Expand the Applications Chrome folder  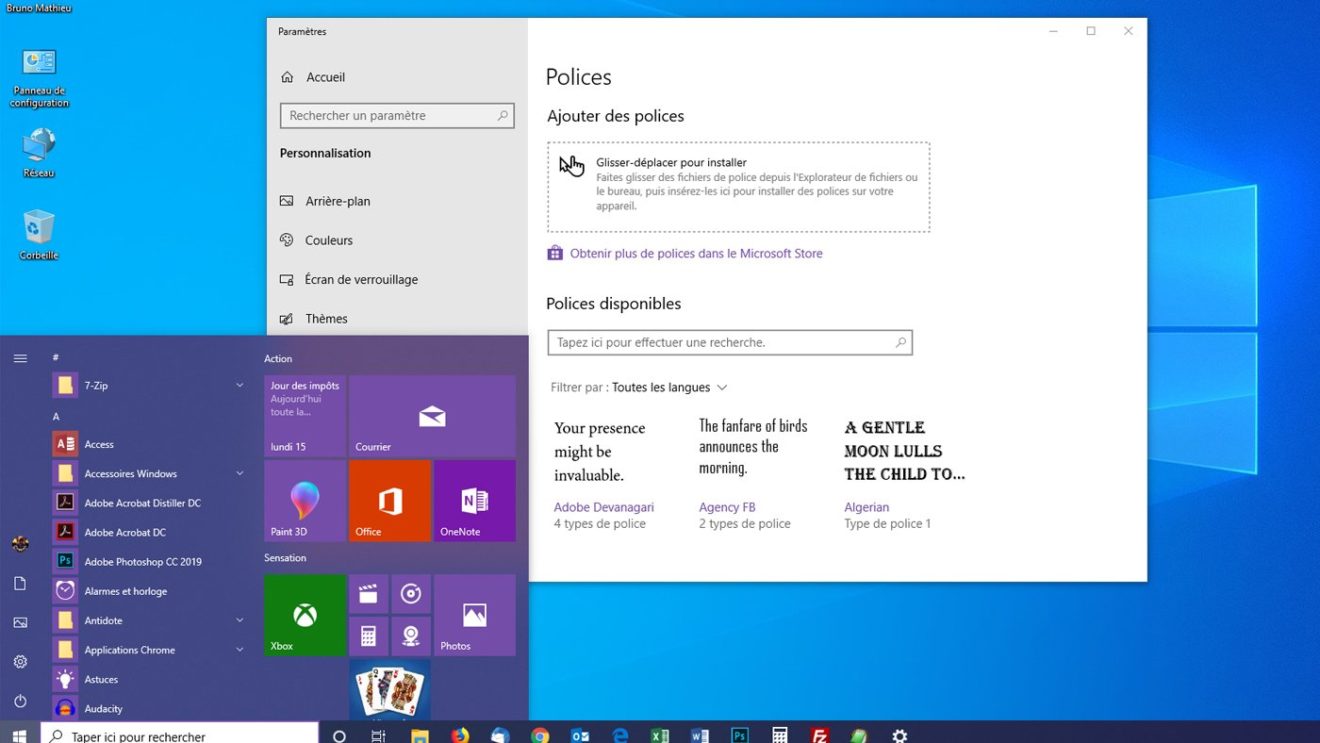point(150,650)
